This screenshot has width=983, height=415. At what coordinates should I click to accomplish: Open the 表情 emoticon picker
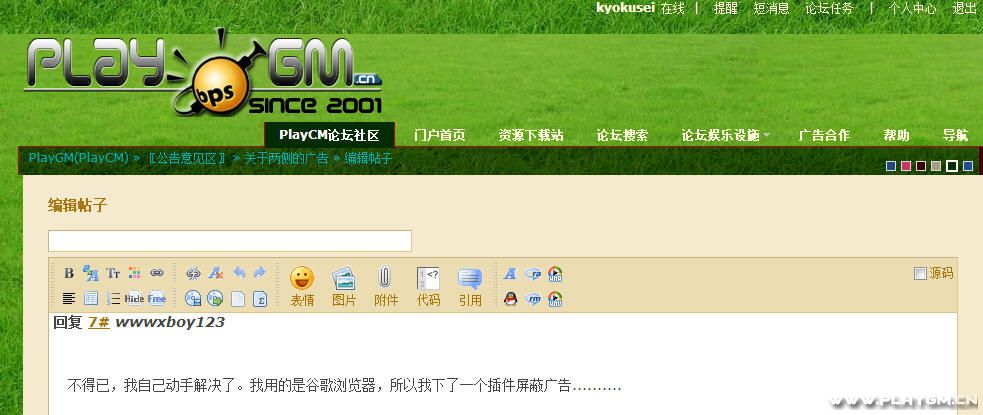click(x=302, y=285)
